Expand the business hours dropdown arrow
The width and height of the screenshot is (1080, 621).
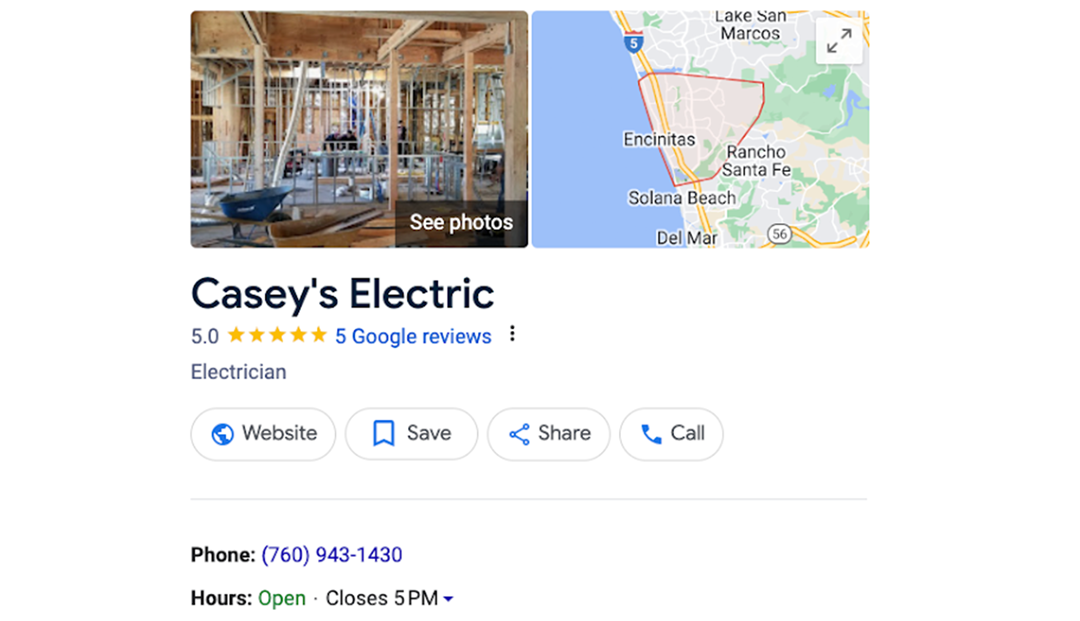coord(448,599)
